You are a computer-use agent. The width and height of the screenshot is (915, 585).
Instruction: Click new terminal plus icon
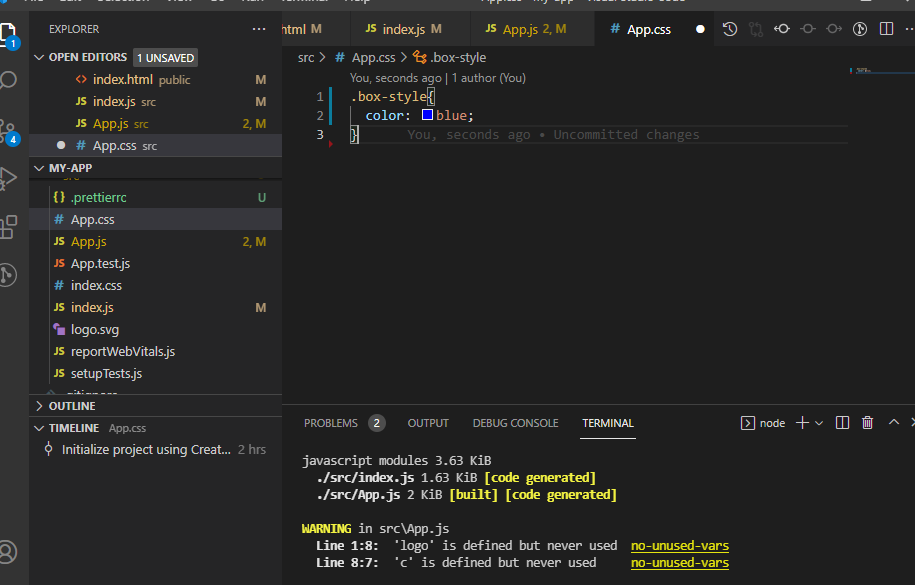(x=802, y=423)
